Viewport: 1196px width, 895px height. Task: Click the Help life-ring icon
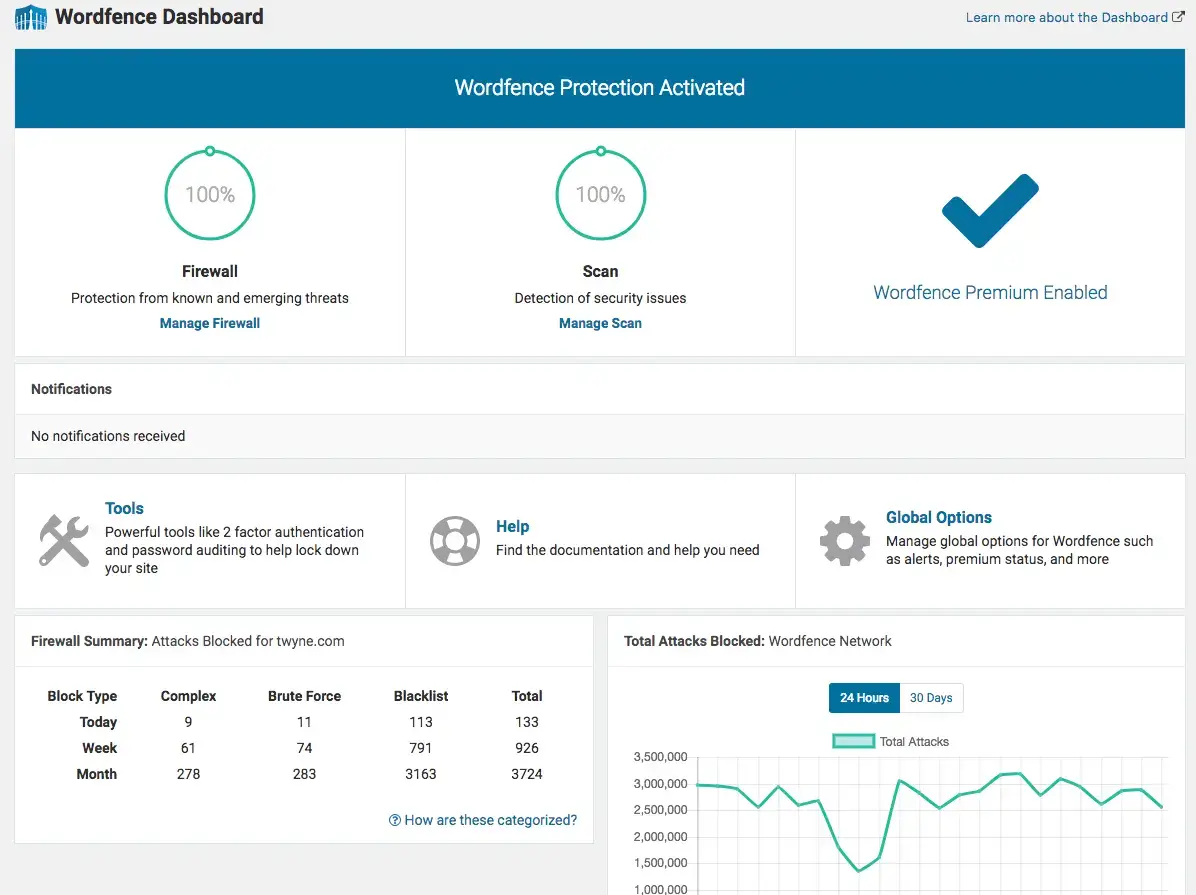click(x=455, y=540)
